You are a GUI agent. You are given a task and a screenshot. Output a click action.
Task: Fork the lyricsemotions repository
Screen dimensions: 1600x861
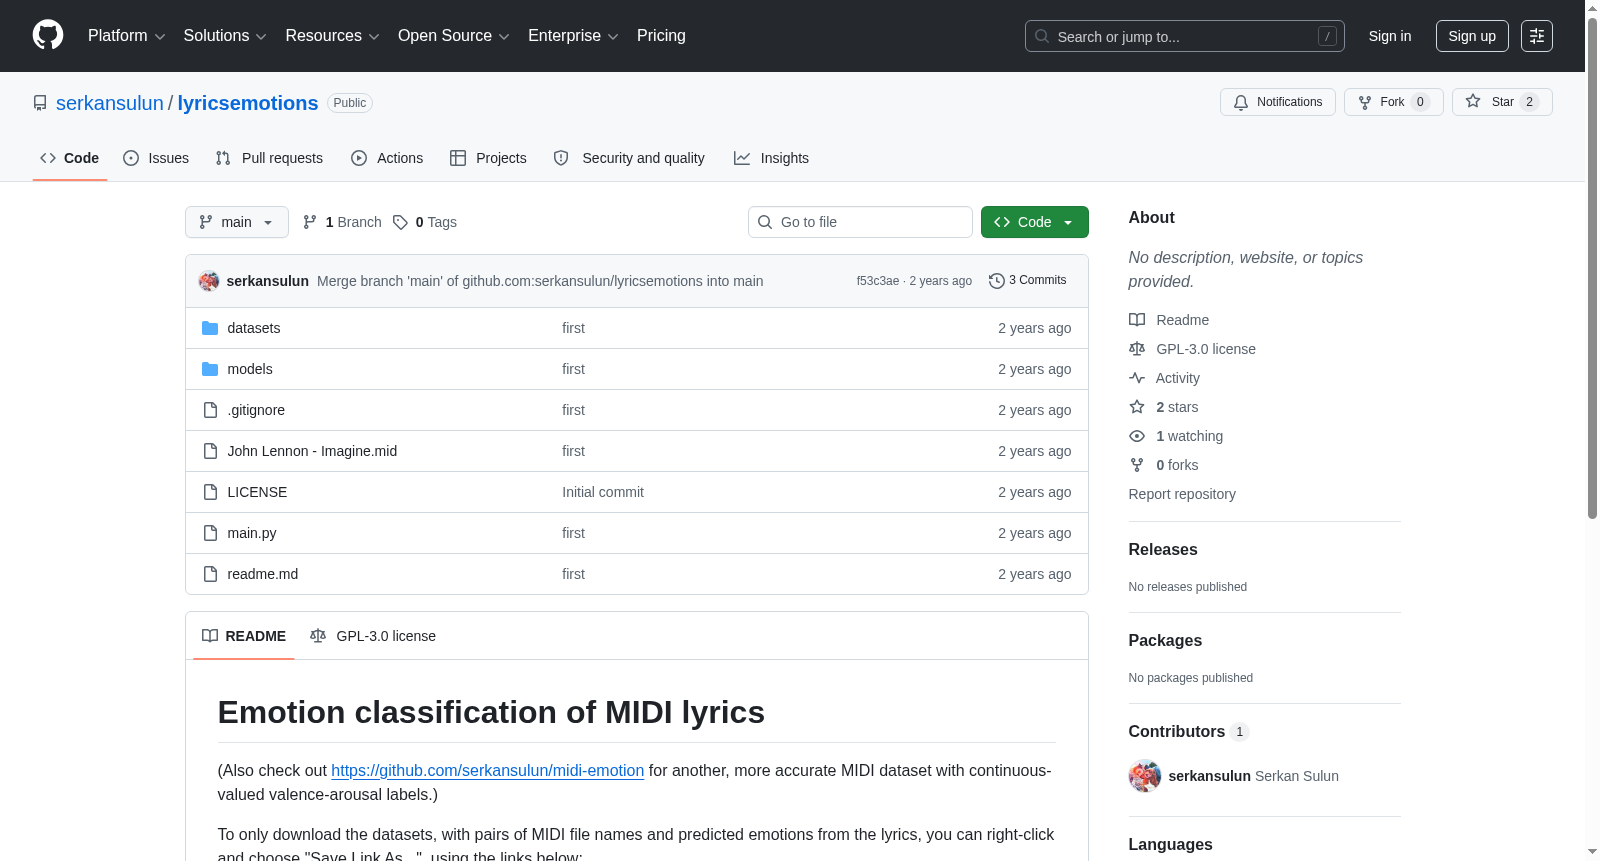click(1393, 102)
